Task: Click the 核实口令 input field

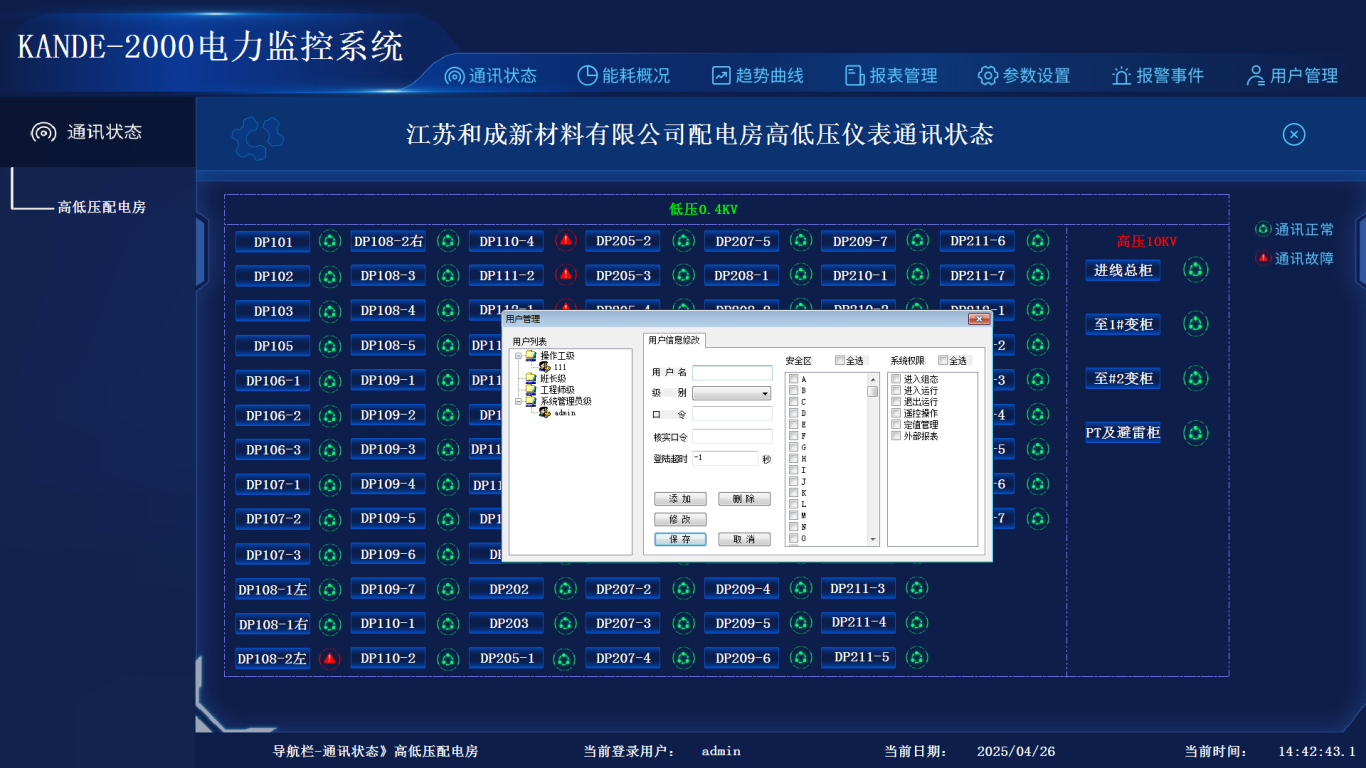Action: coord(732,437)
